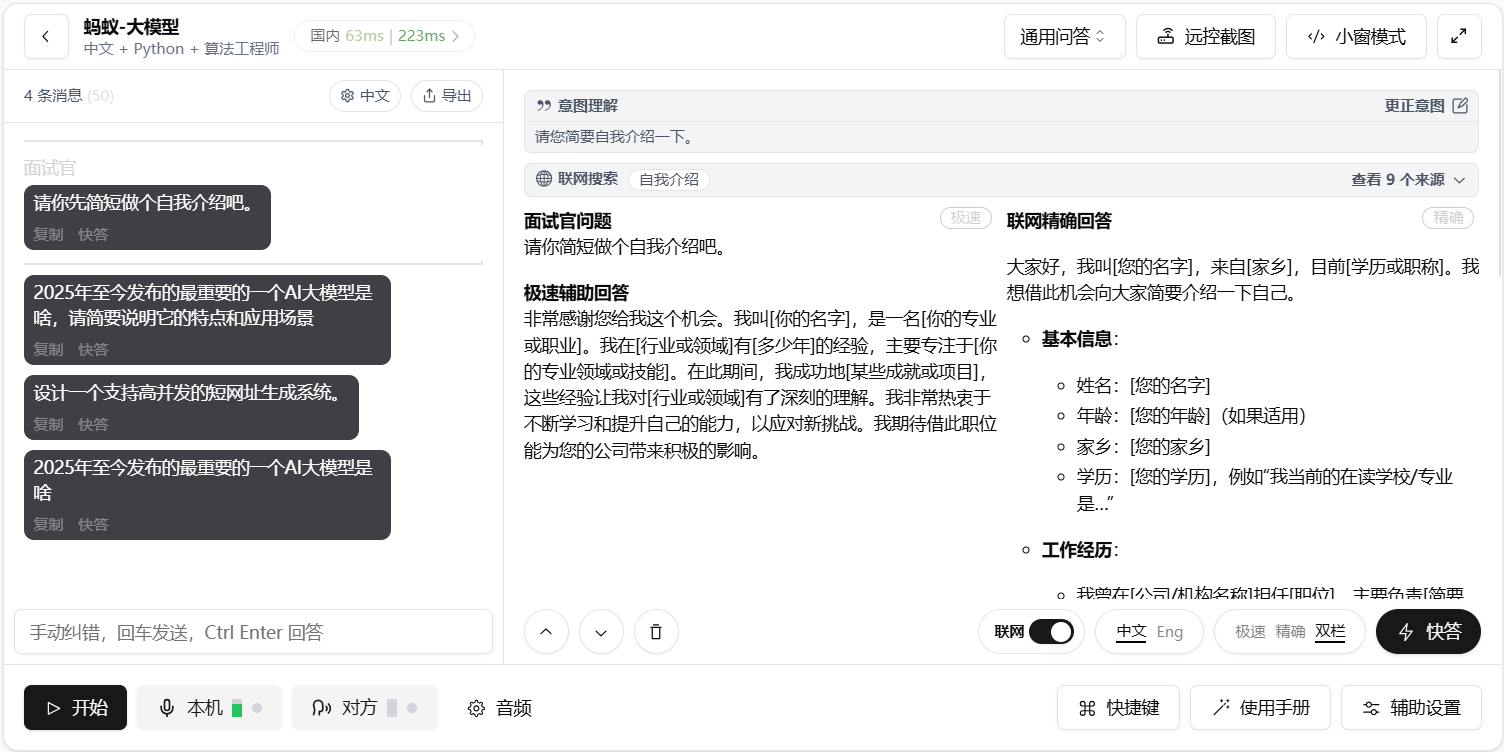Open the 使用手册 user manual
The image size is (1504, 752).
pyautogui.click(x=1260, y=708)
